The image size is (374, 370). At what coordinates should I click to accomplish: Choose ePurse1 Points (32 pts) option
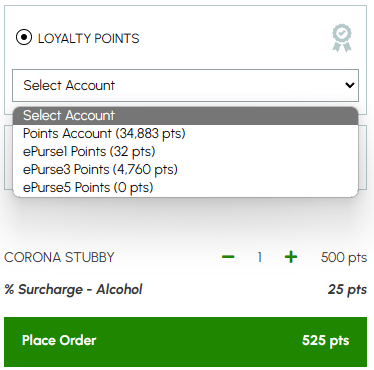[185, 152]
